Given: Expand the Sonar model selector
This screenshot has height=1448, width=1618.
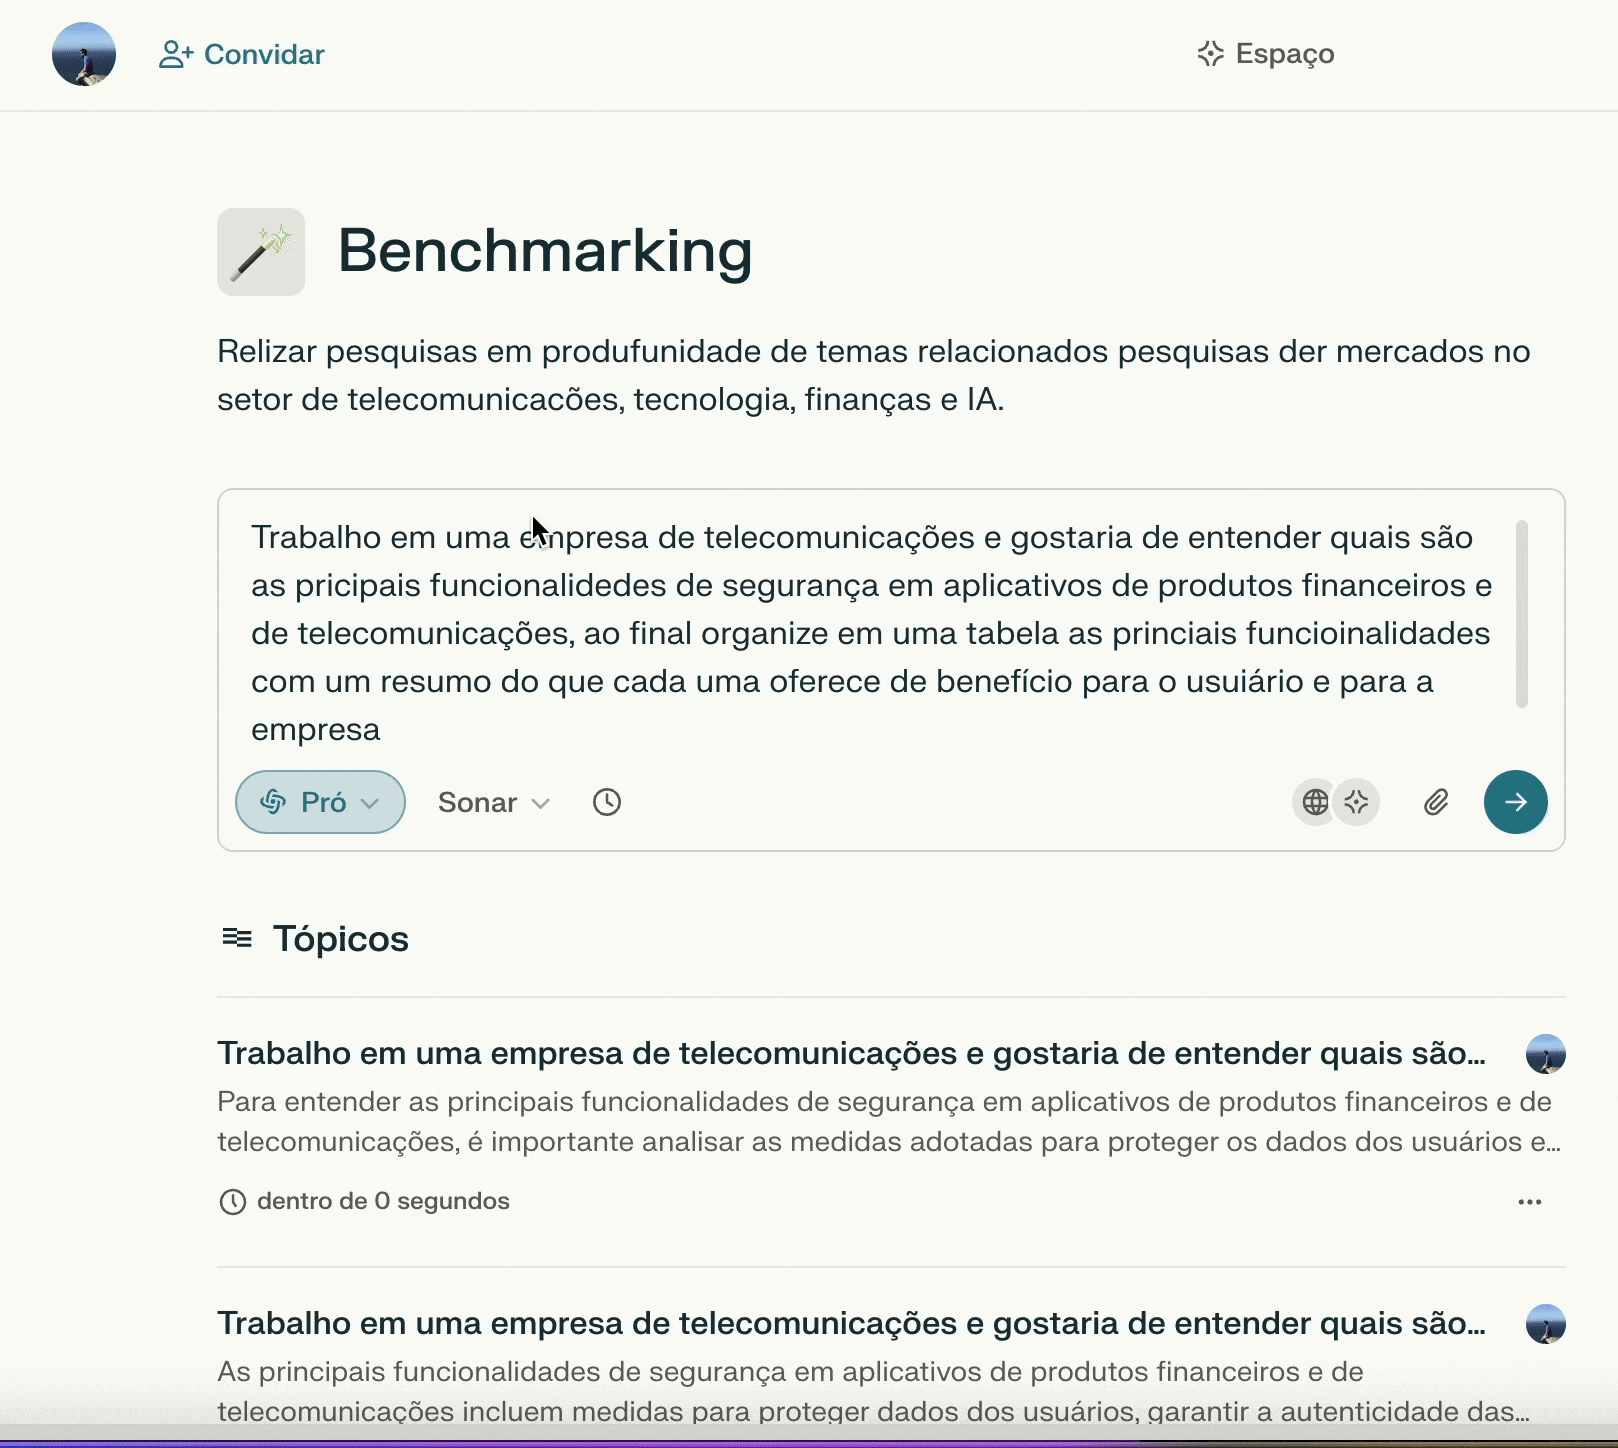Looking at the screenshot, I should (494, 802).
